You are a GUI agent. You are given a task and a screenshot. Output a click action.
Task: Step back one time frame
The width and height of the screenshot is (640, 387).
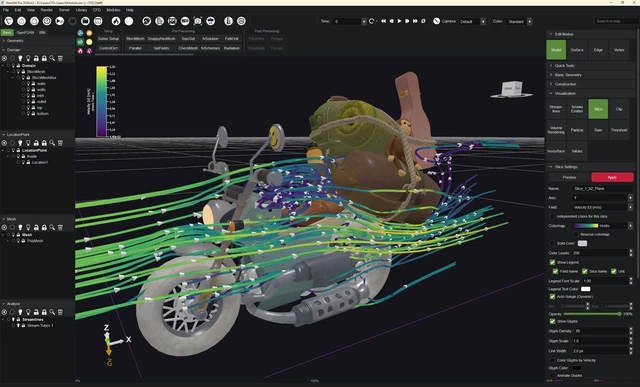[x=391, y=21]
